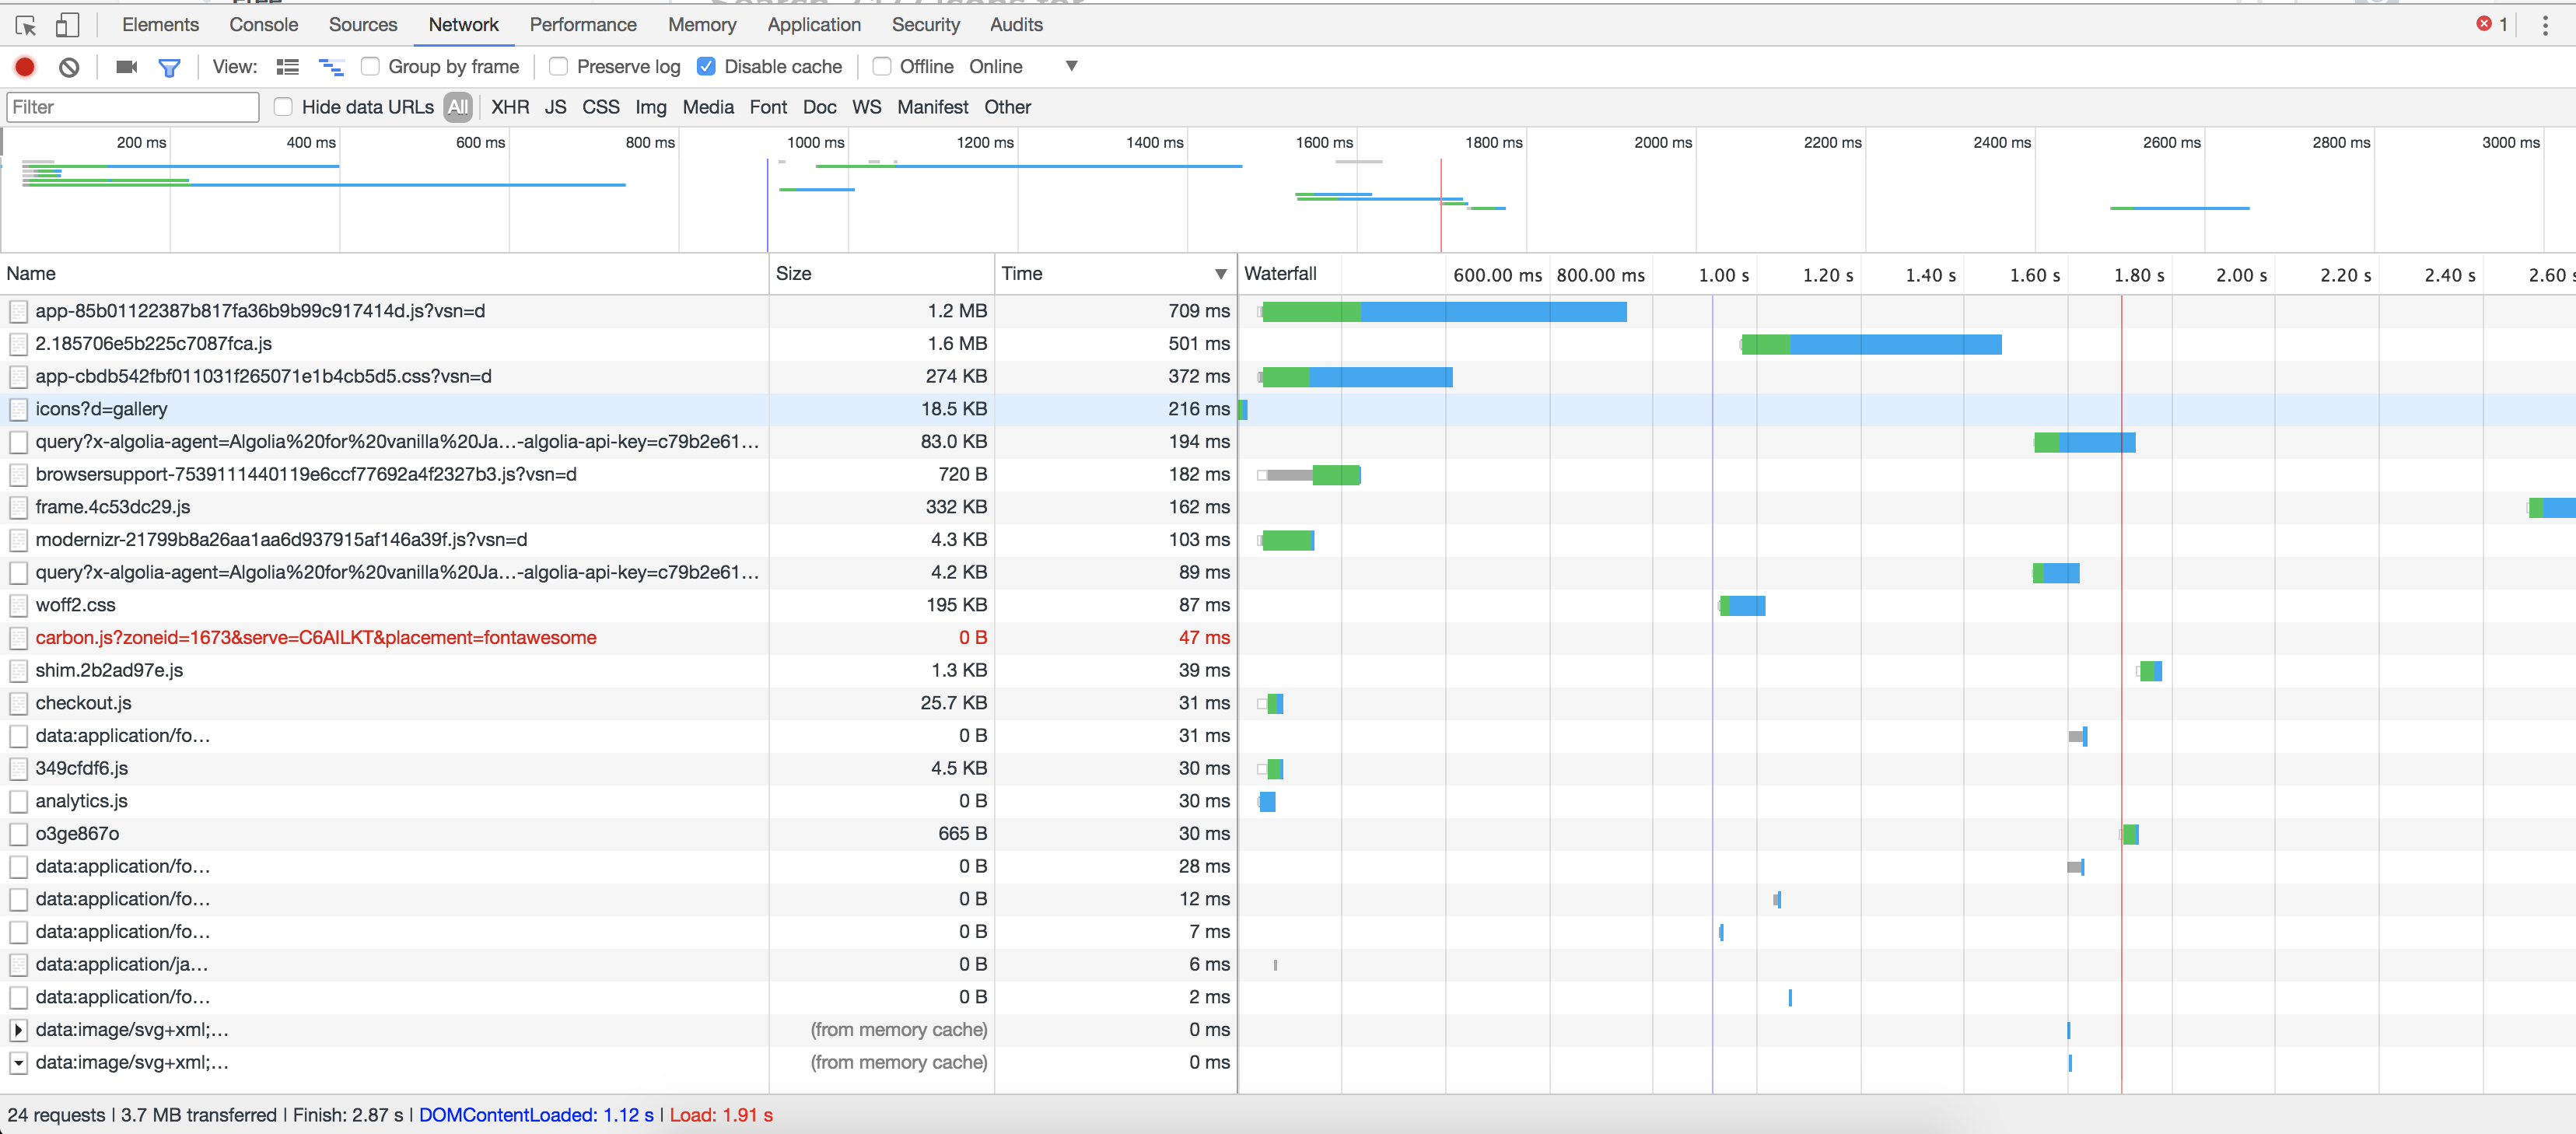The height and width of the screenshot is (1134, 2576).
Task: Select the failed carbon.js request row
Action: pyautogui.click(x=316, y=638)
